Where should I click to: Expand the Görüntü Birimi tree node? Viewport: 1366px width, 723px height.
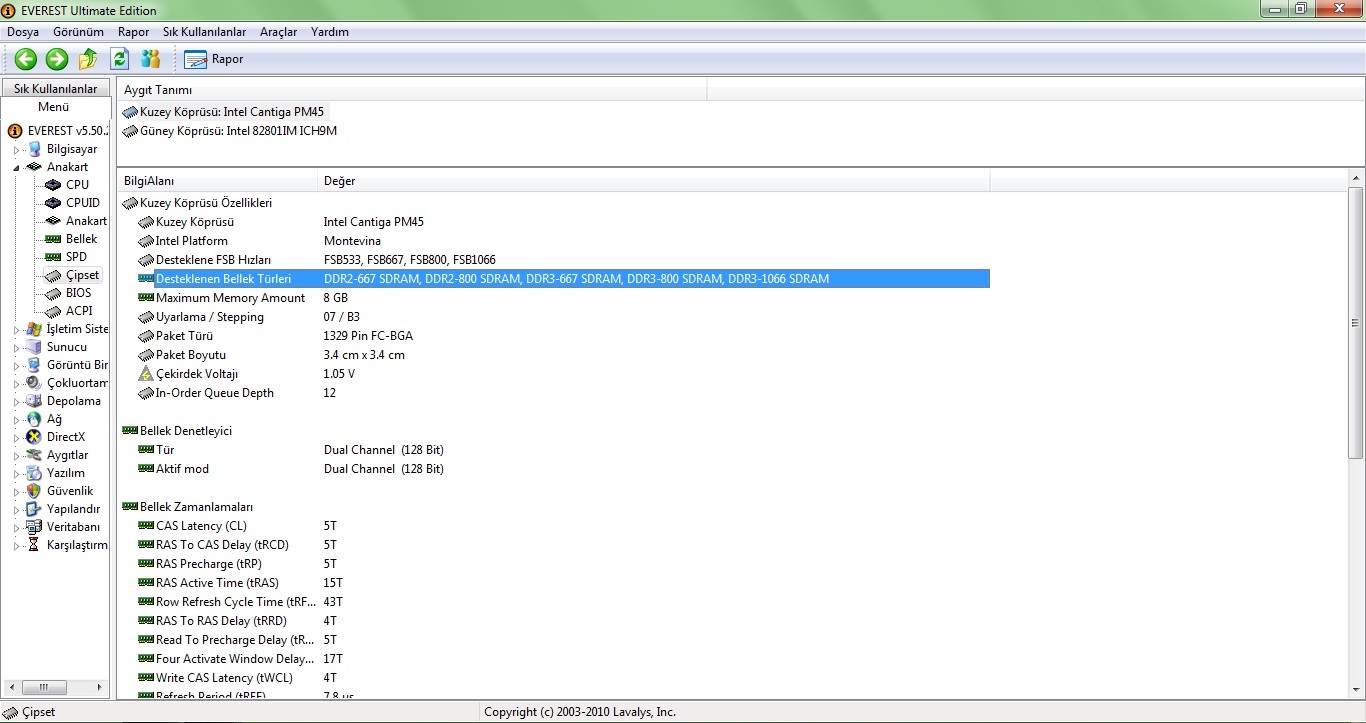[x=17, y=365]
